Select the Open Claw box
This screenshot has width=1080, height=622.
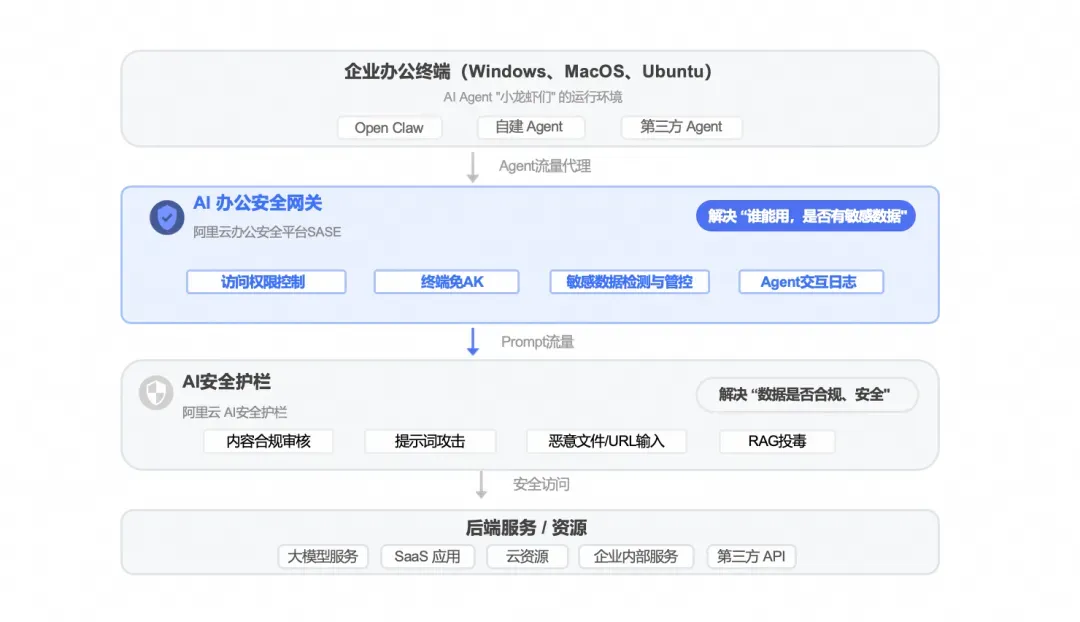point(389,127)
